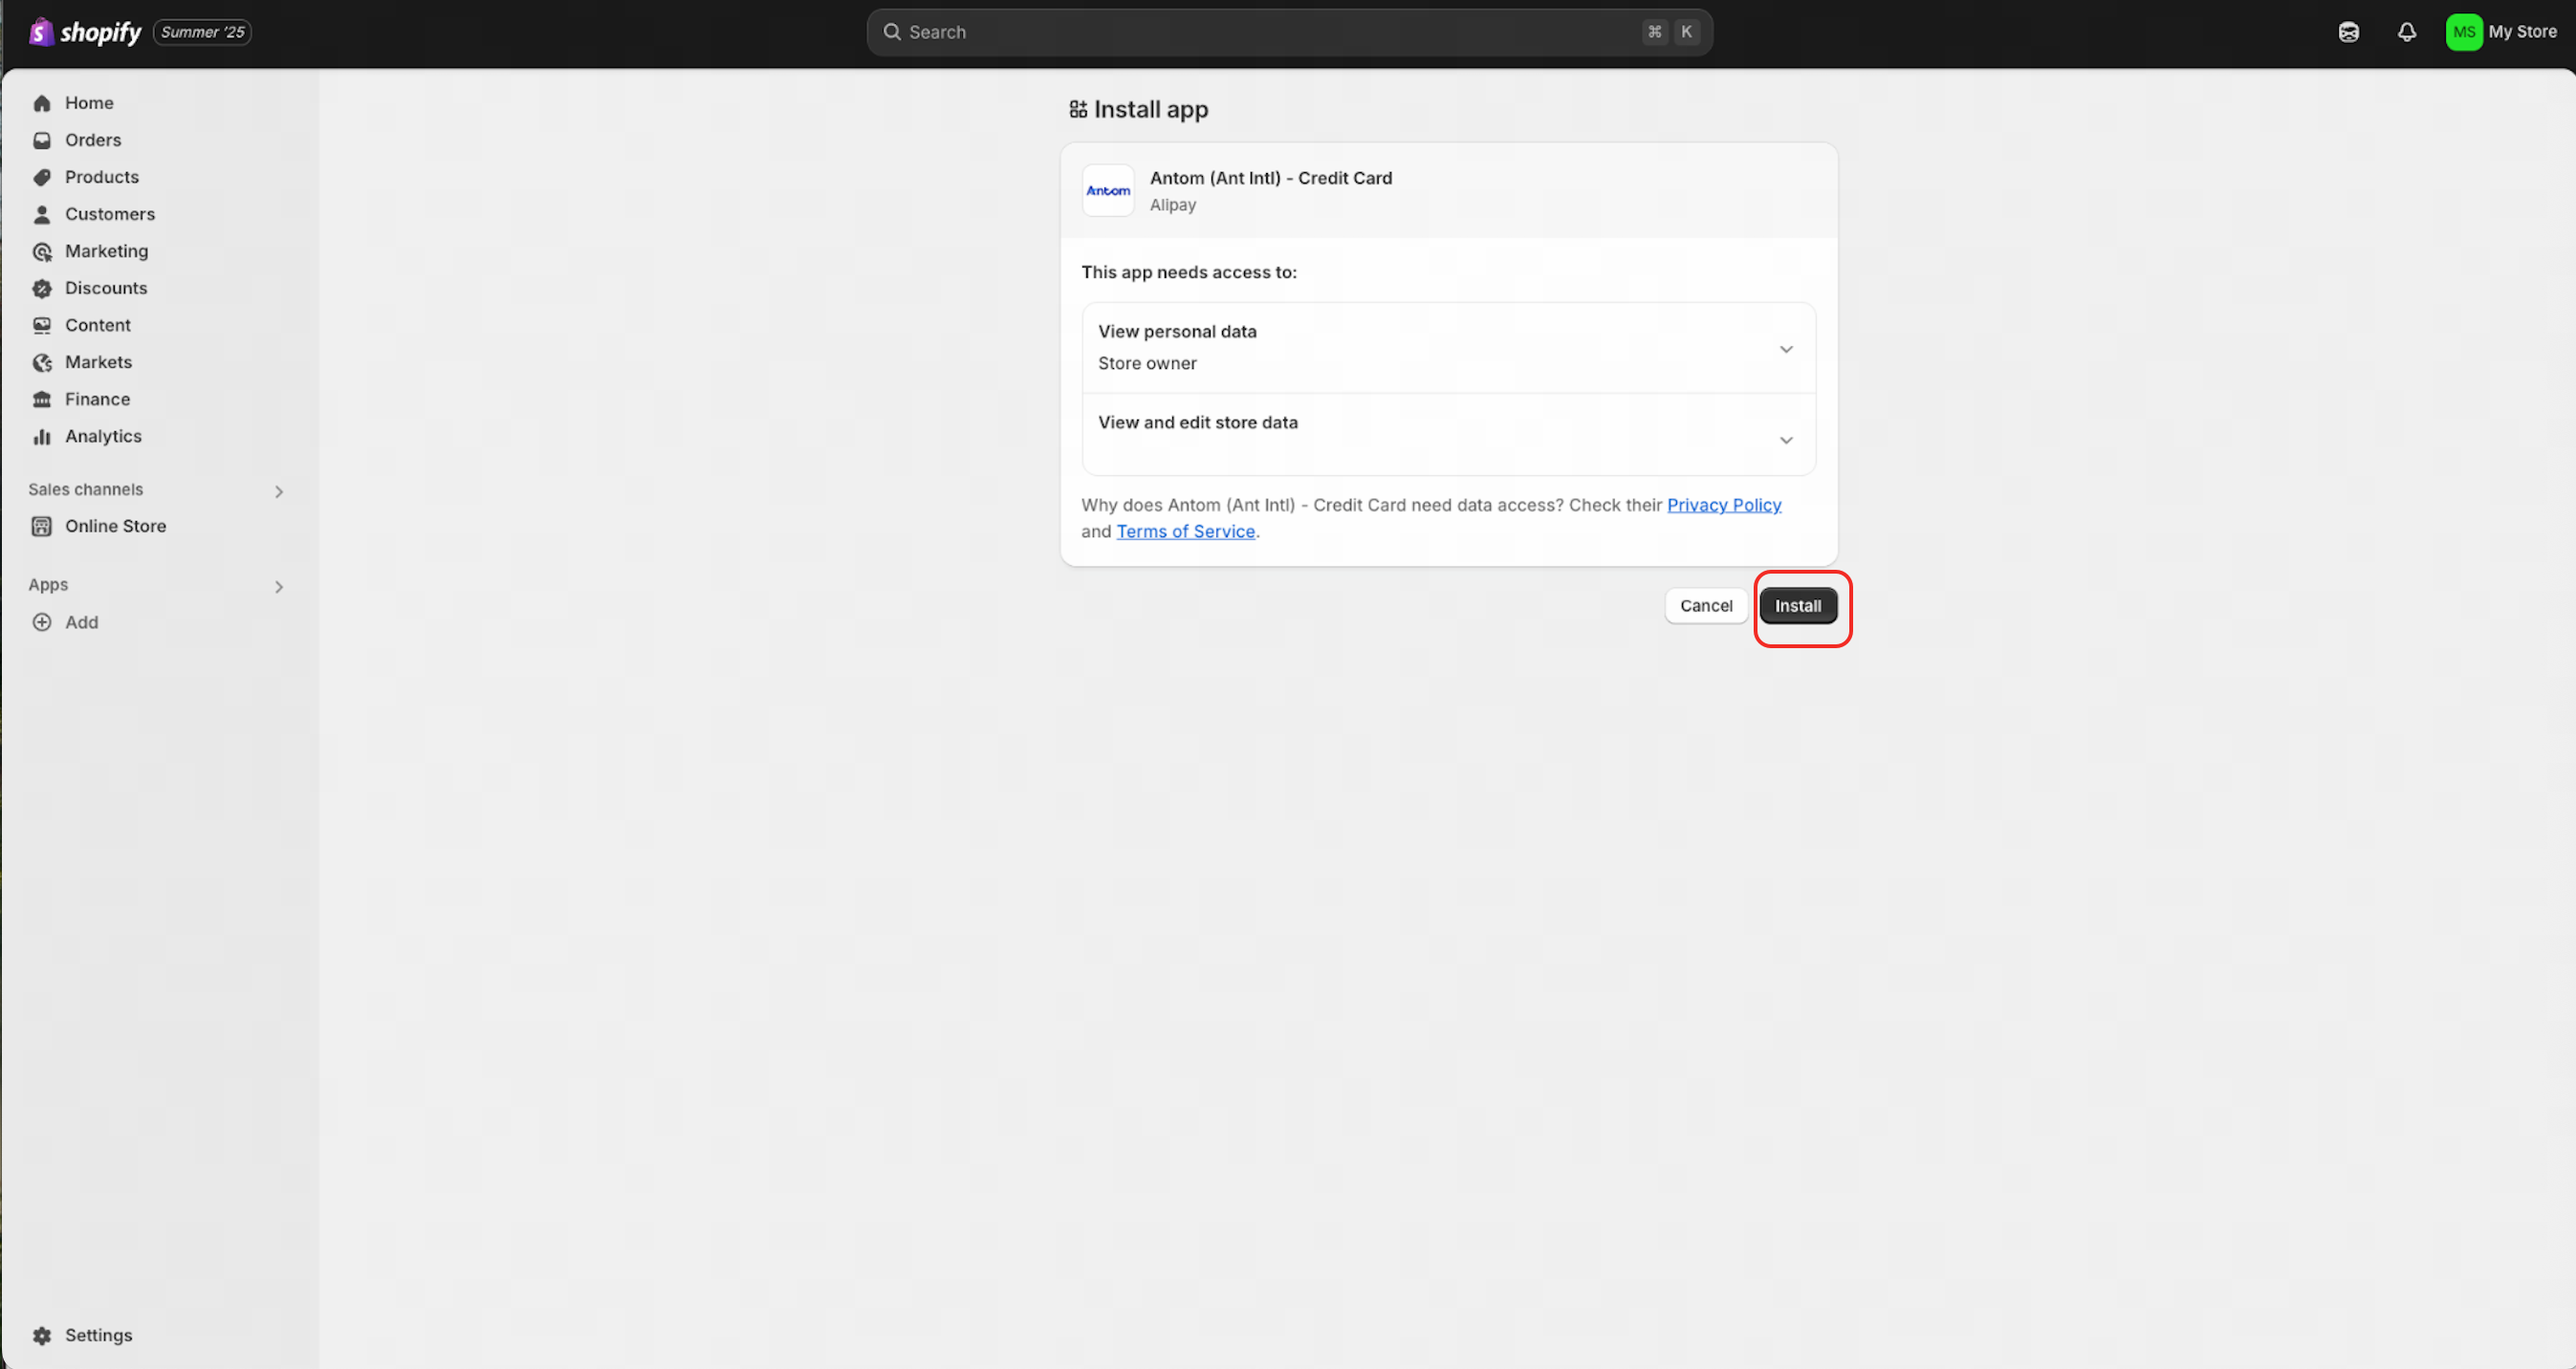Expand the Apps chevron
This screenshot has height=1369, width=2576.
(x=279, y=586)
